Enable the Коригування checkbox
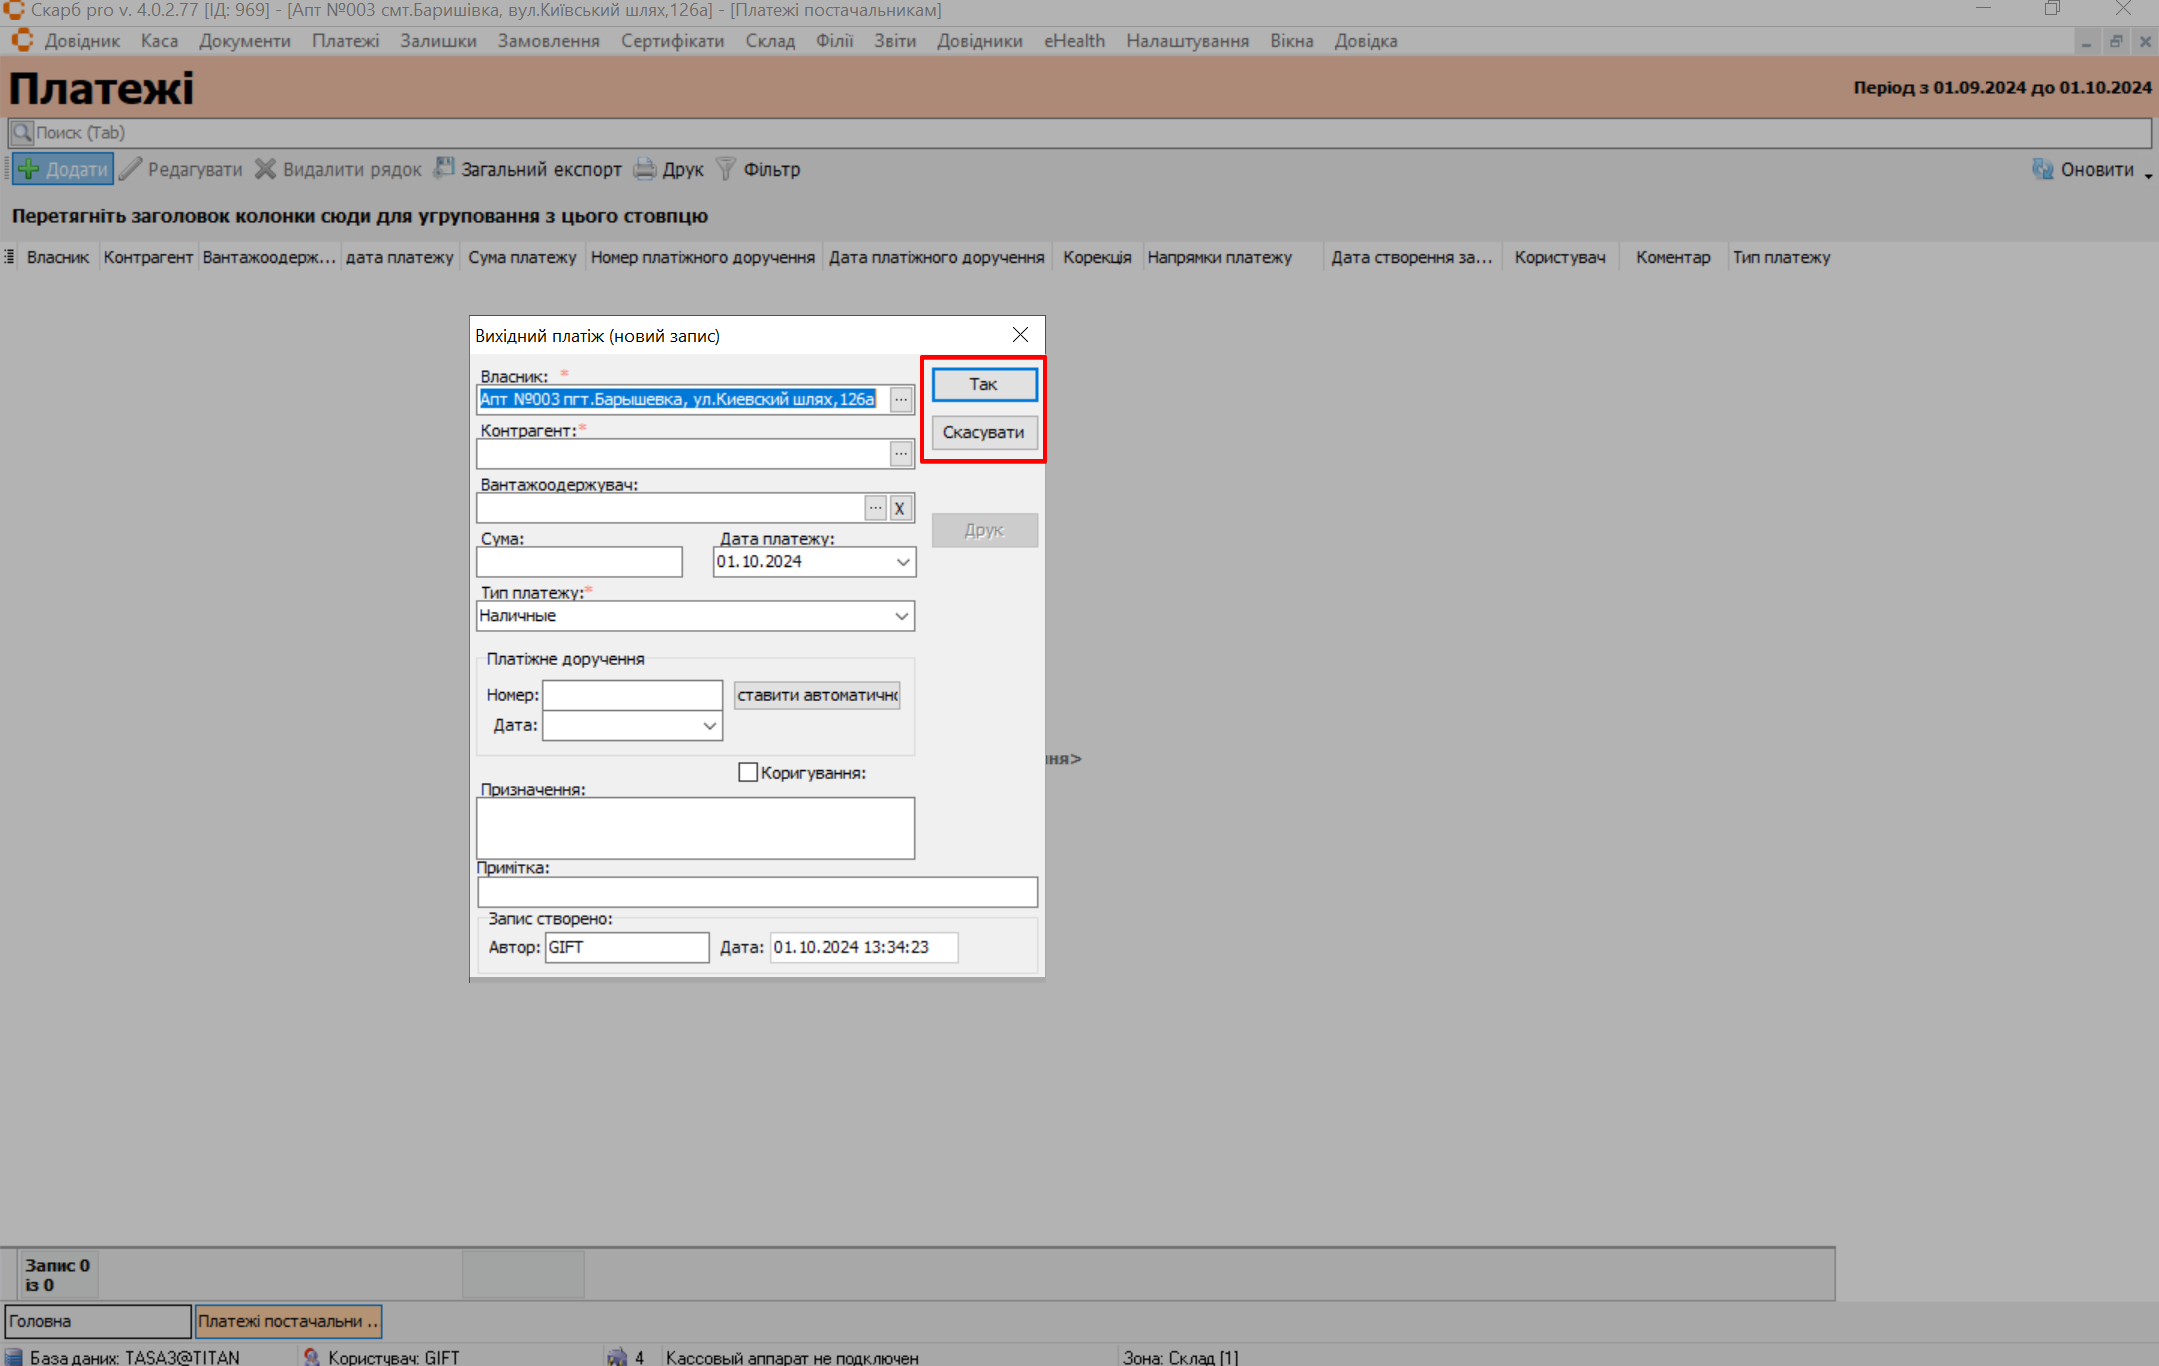This screenshot has width=2159, height=1366. [x=747, y=772]
